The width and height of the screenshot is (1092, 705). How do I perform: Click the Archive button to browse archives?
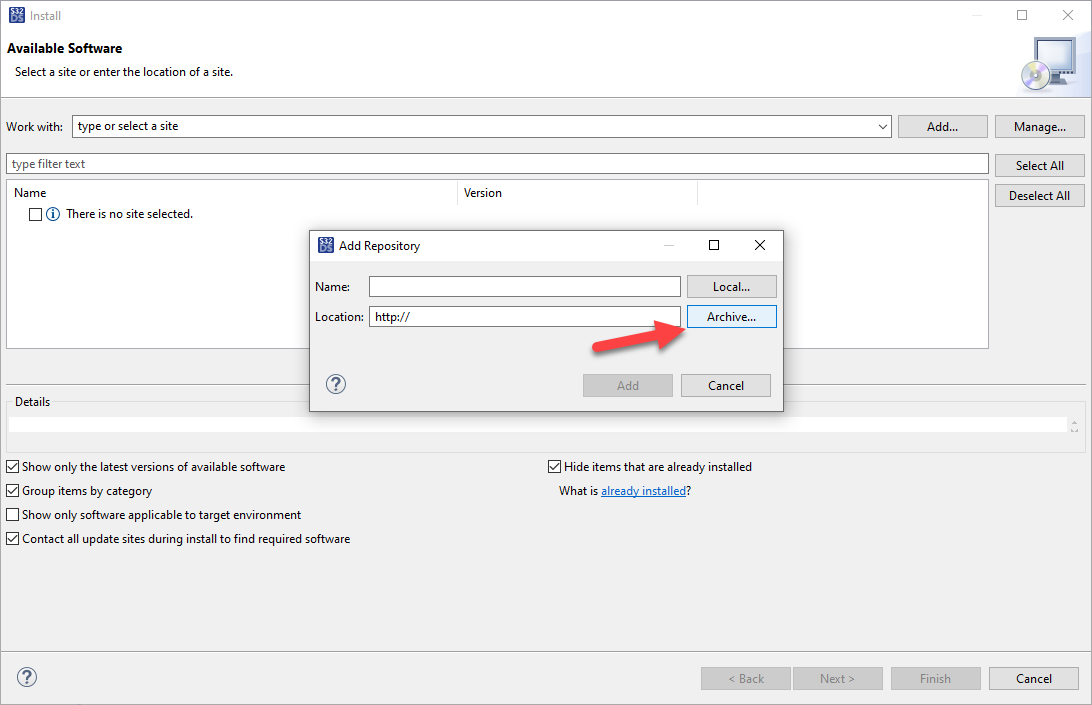(x=731, y=316)
